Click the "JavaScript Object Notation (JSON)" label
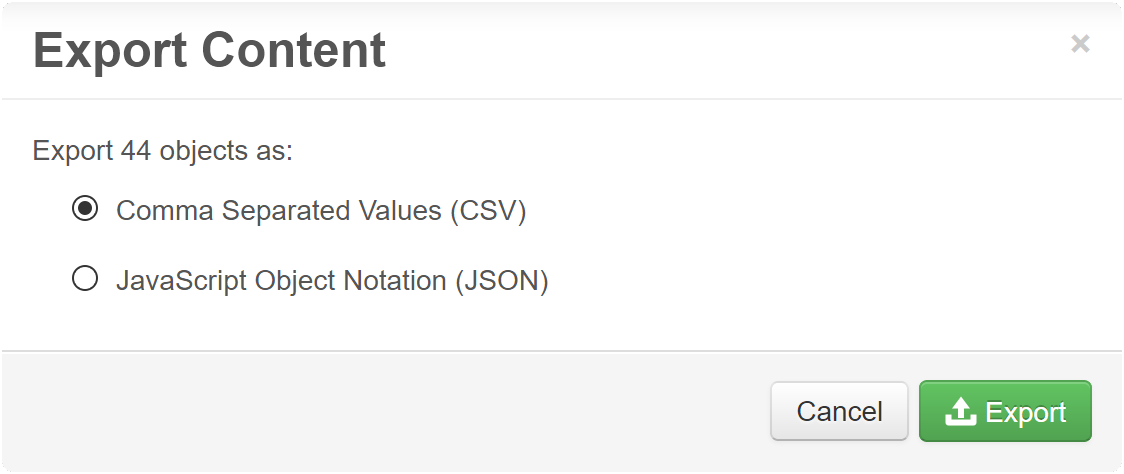This screenshot has width=1124, height=474. (332, 280)
